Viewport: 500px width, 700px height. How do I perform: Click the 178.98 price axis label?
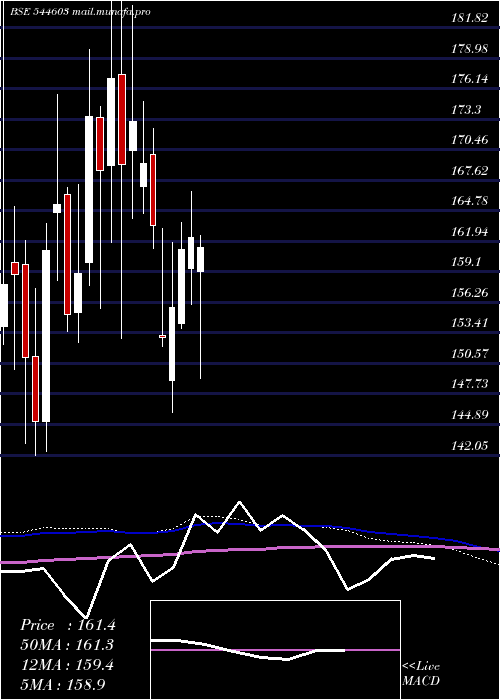469,49
